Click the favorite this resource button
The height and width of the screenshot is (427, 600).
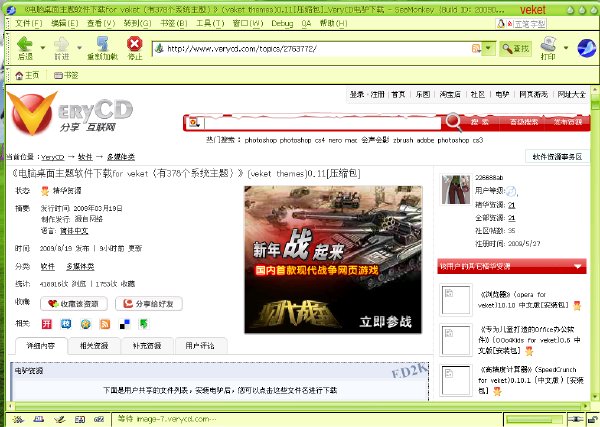pyautogui.click(x=73, y=304)
